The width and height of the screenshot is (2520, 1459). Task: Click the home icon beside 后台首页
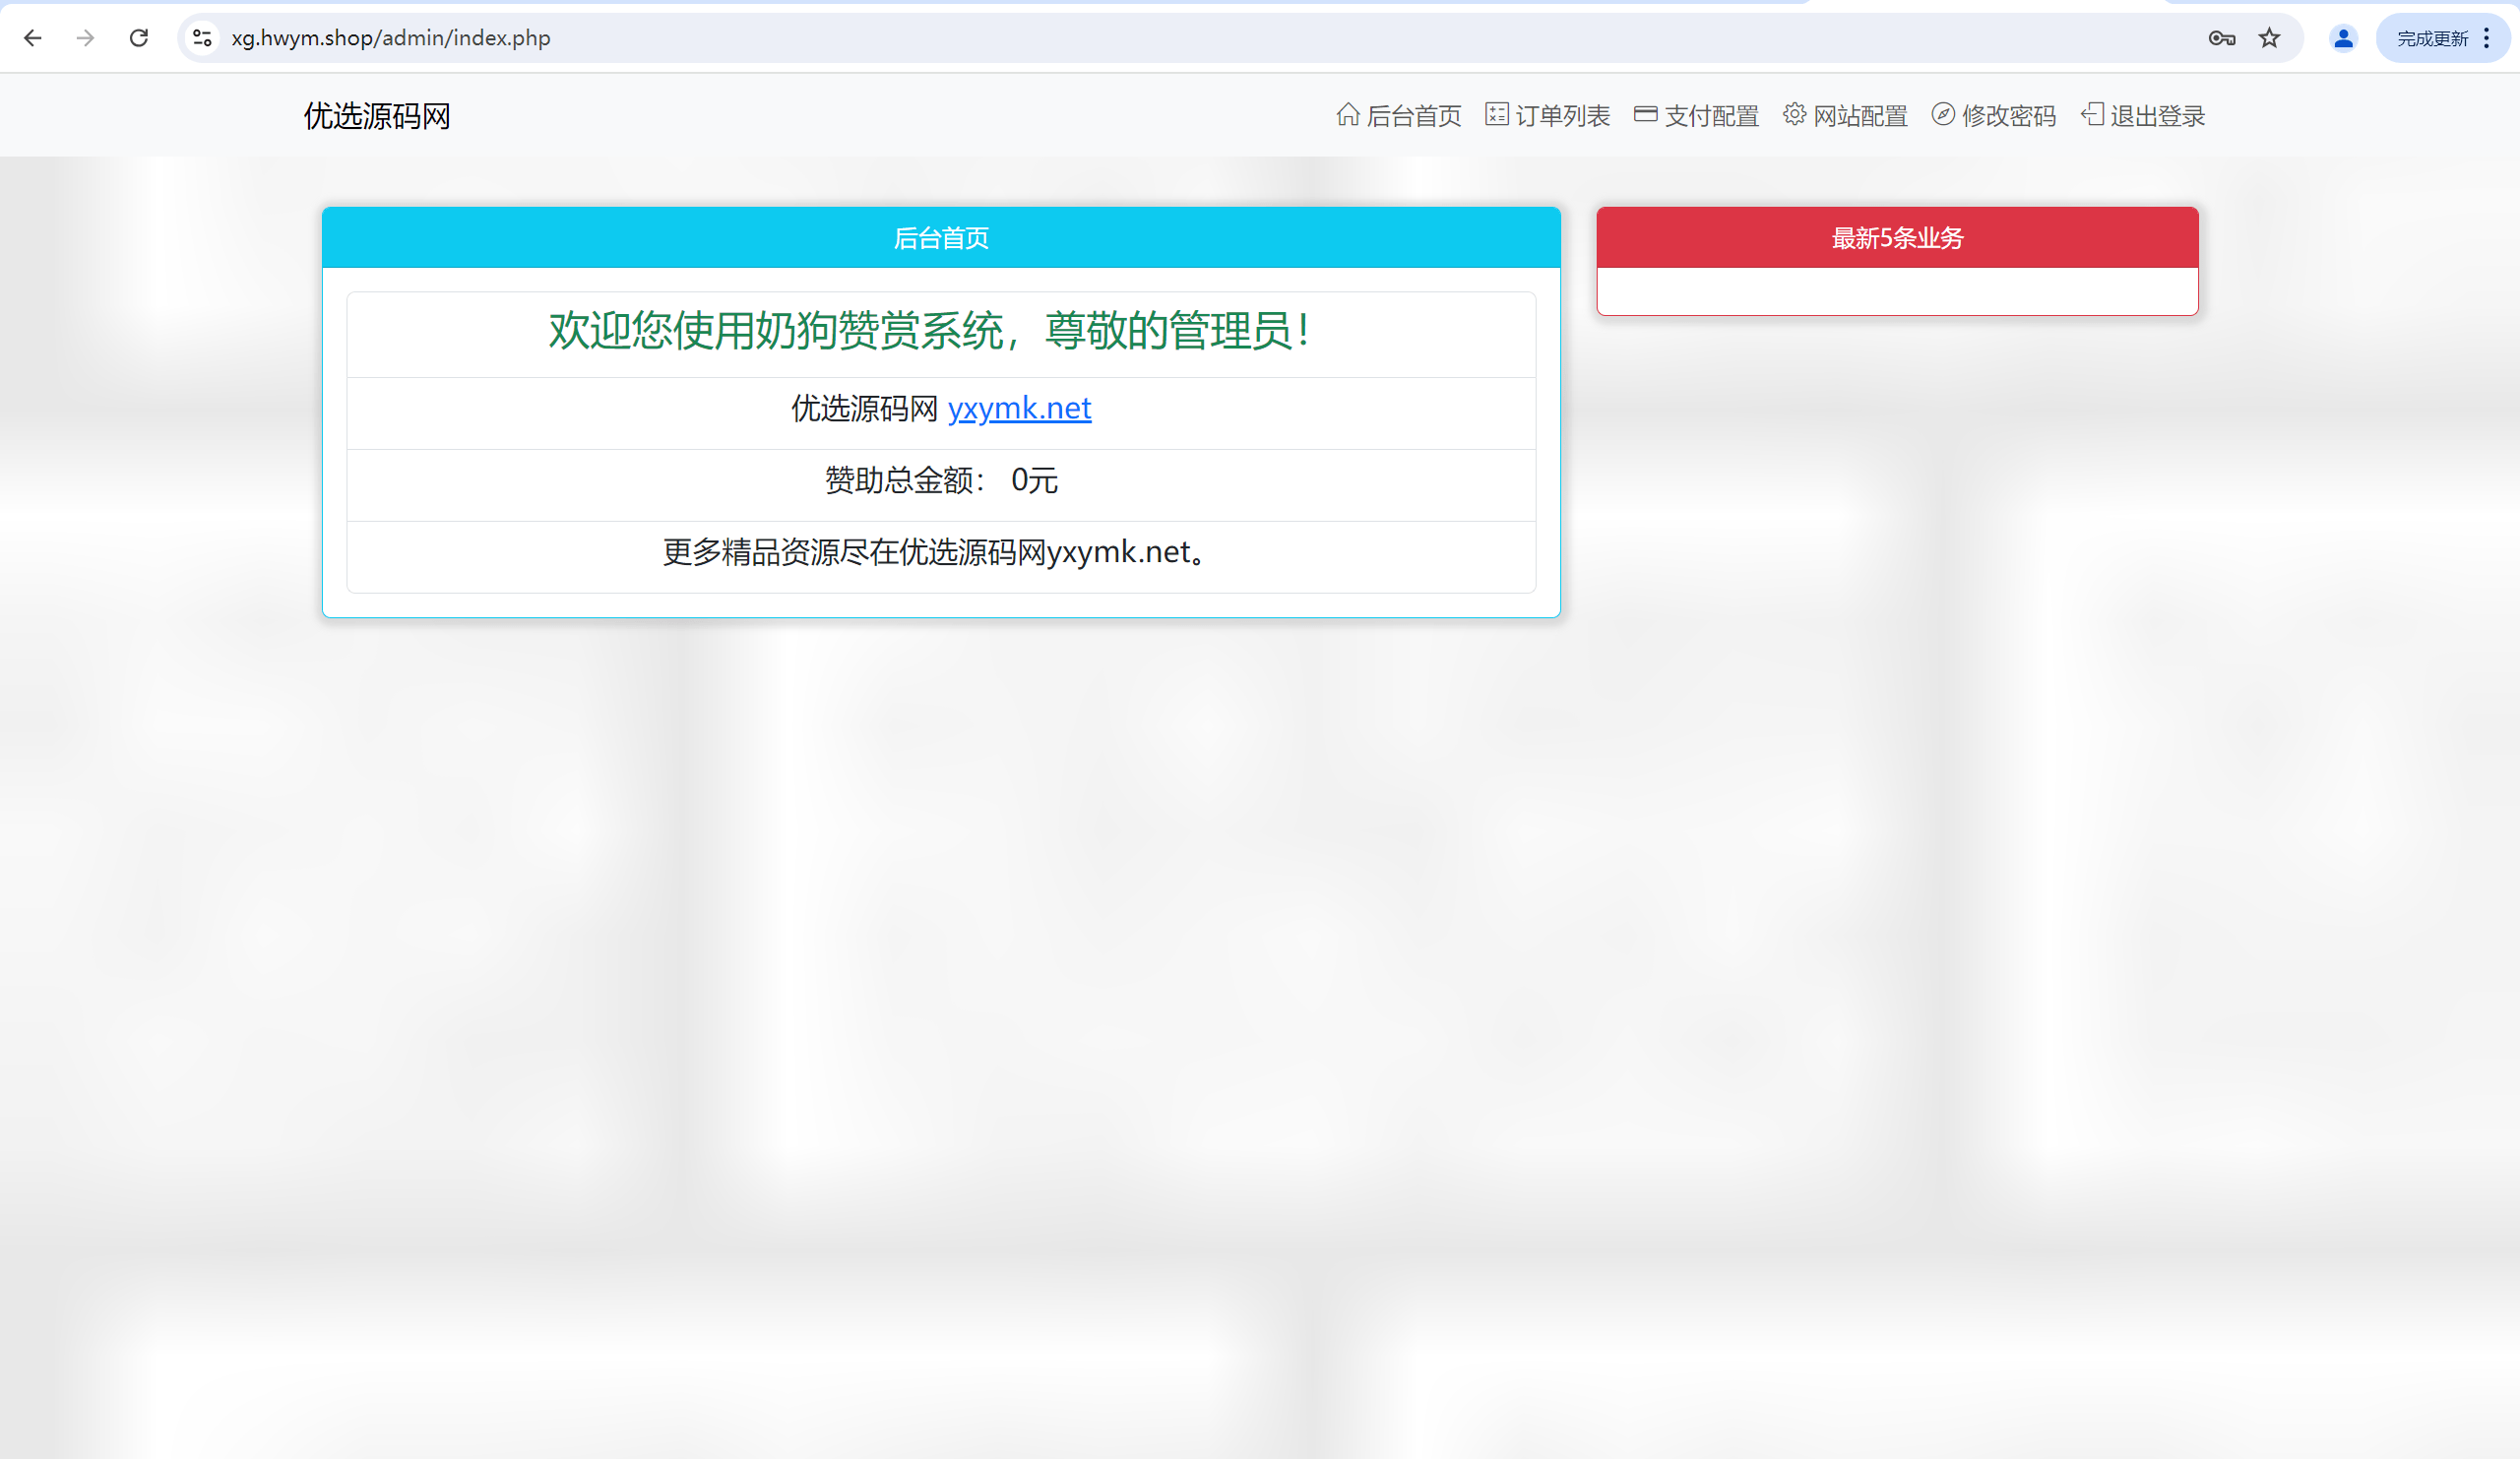tap(1348, 115)
